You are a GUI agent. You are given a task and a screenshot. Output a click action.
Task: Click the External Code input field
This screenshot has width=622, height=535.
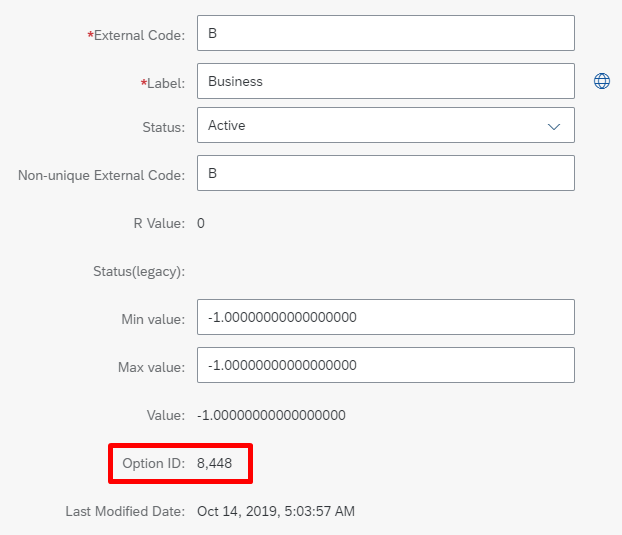click(x=386, y=33)
